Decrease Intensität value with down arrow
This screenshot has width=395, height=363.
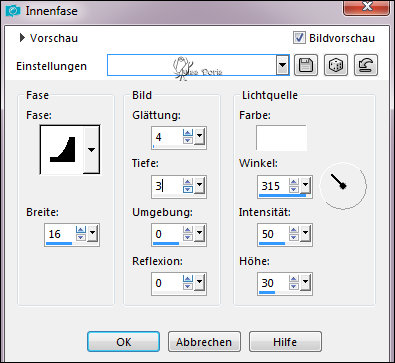pyautogui.click(x=294, y=237)
